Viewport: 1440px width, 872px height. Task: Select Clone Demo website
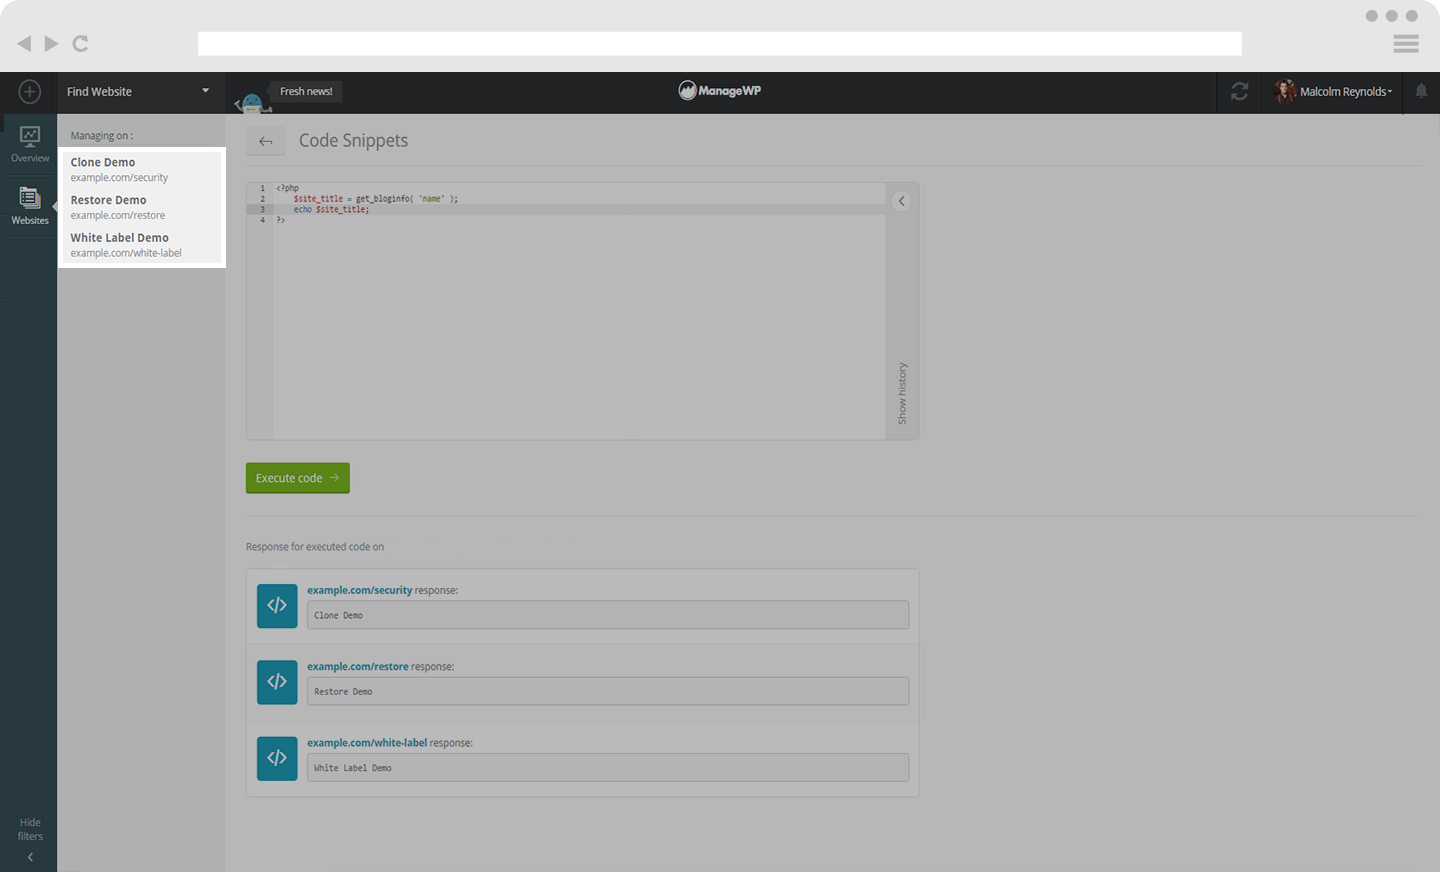141,169
